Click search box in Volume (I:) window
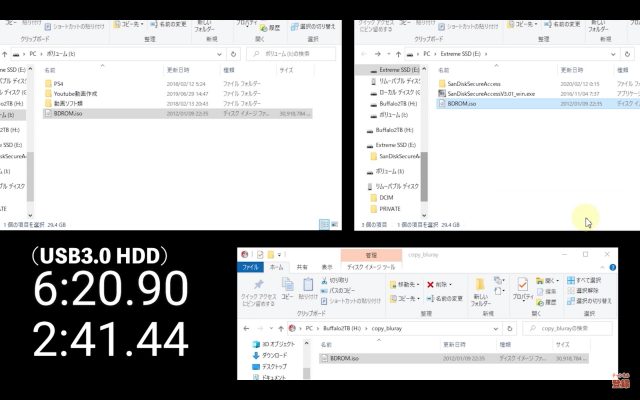Viewport: 640px width, 400px height. tap(291, 54)
